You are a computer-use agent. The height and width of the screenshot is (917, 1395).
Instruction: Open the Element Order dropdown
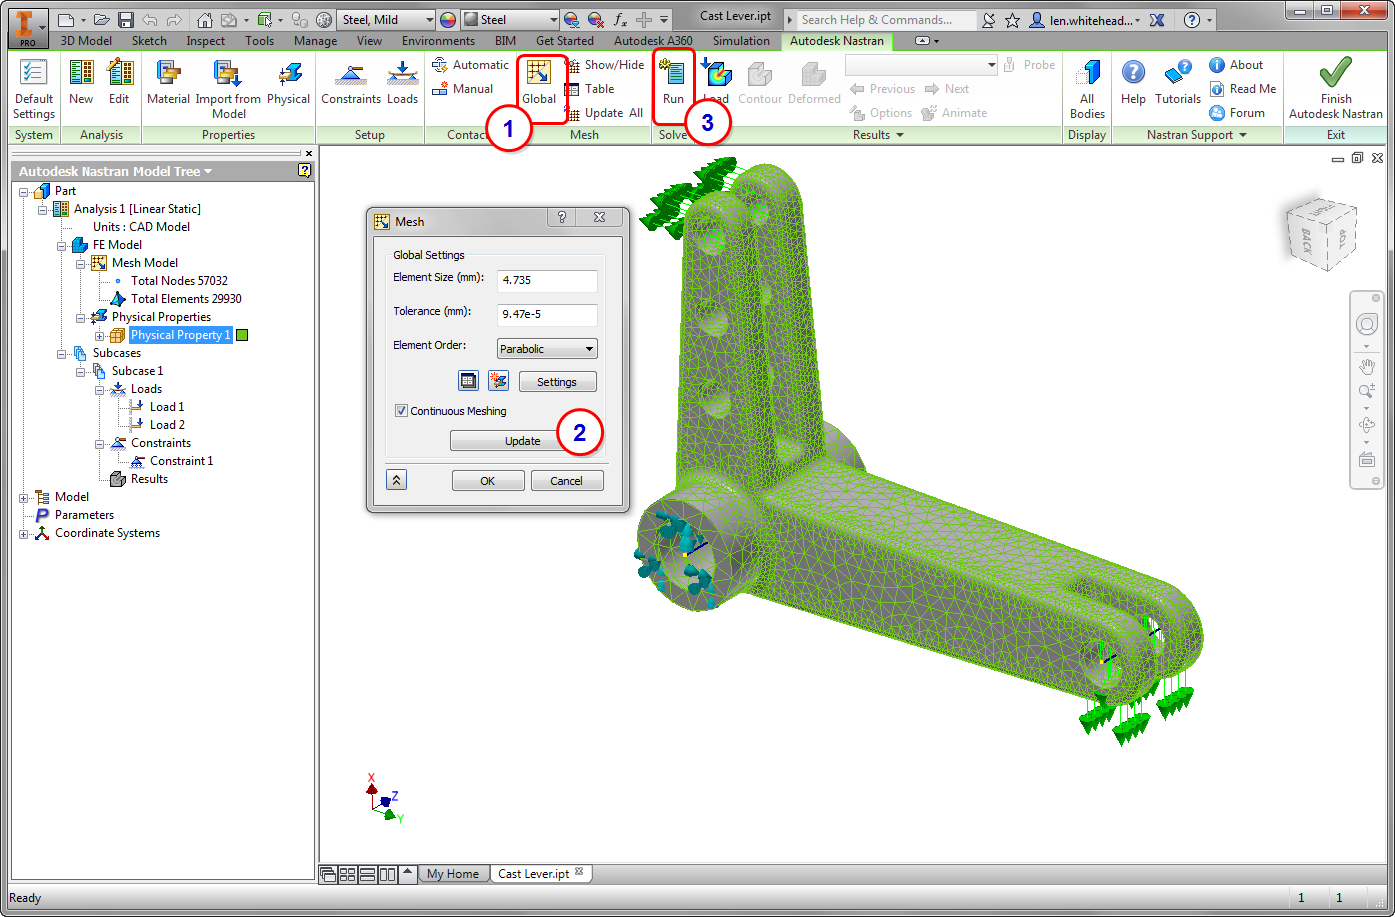click(x=547, y=349)
